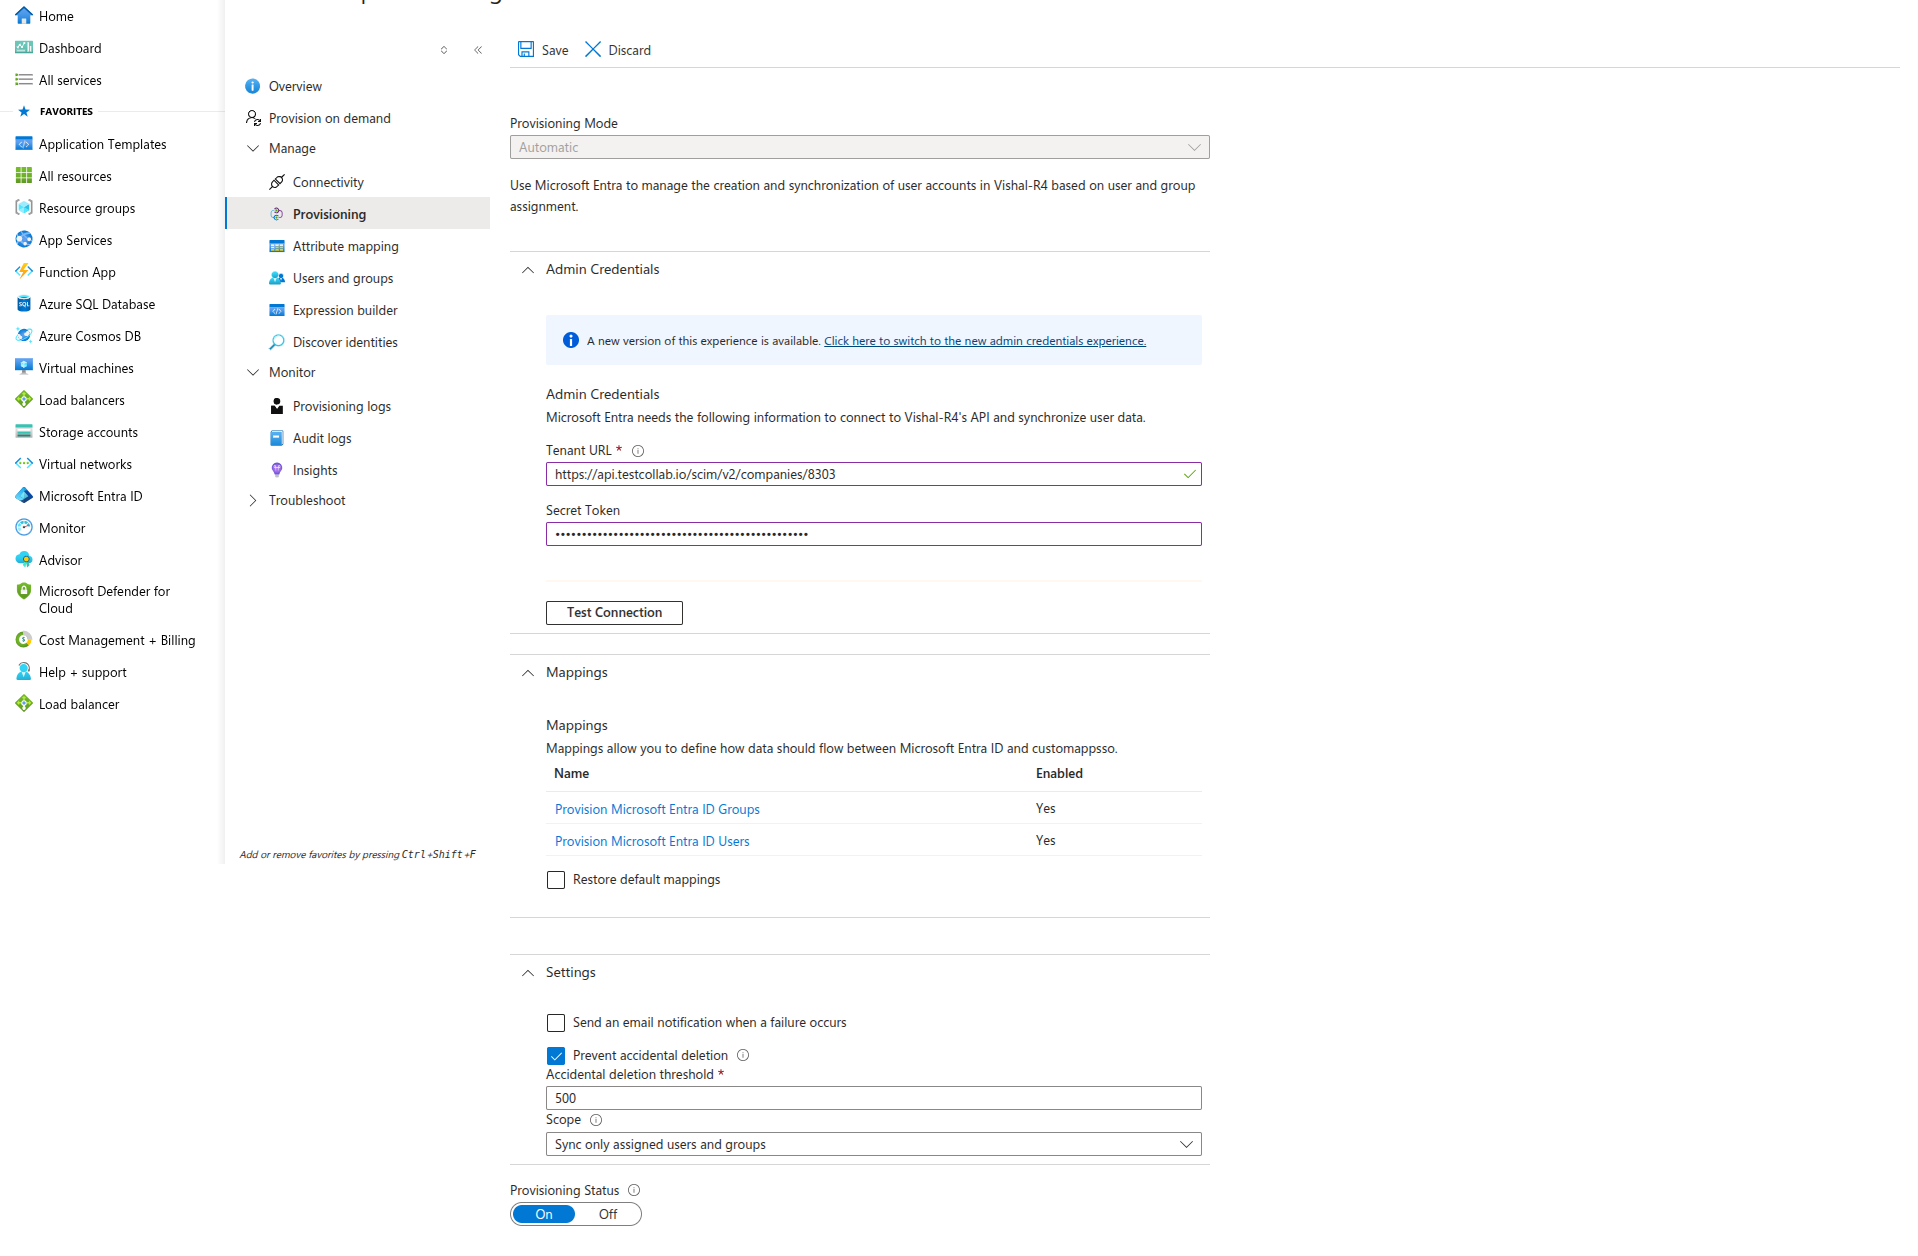This screenshot has height=1256, width=1918.
Task: Click the All resources grid icon
Action: coord(24,175)
